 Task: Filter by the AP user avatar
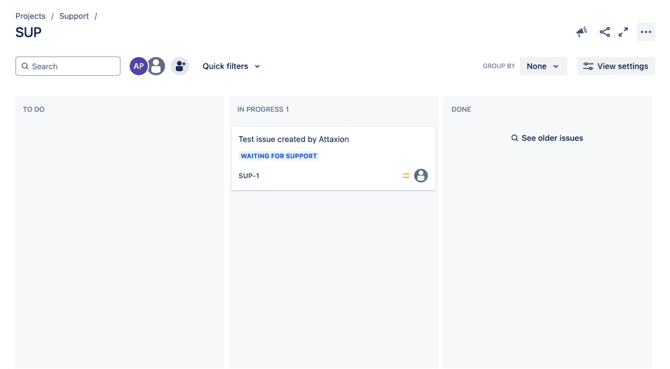click(x=138, y=66)
